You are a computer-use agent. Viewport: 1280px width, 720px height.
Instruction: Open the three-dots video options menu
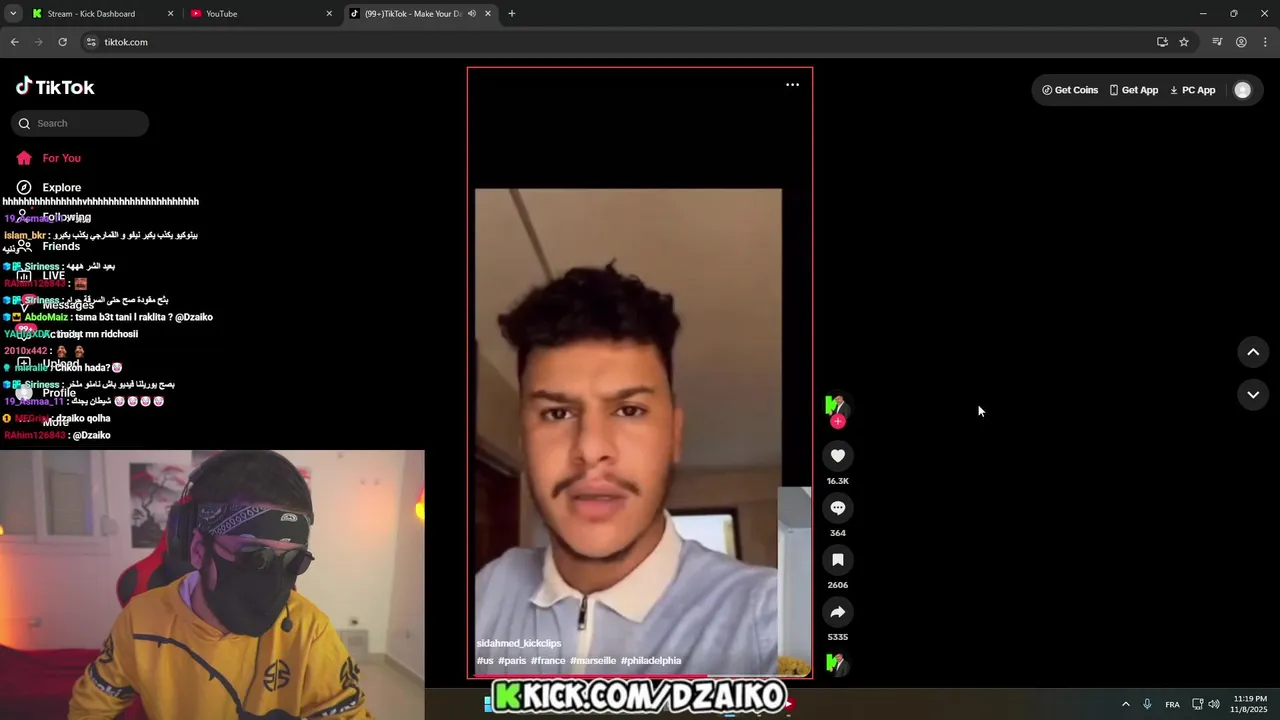(792, 85)
